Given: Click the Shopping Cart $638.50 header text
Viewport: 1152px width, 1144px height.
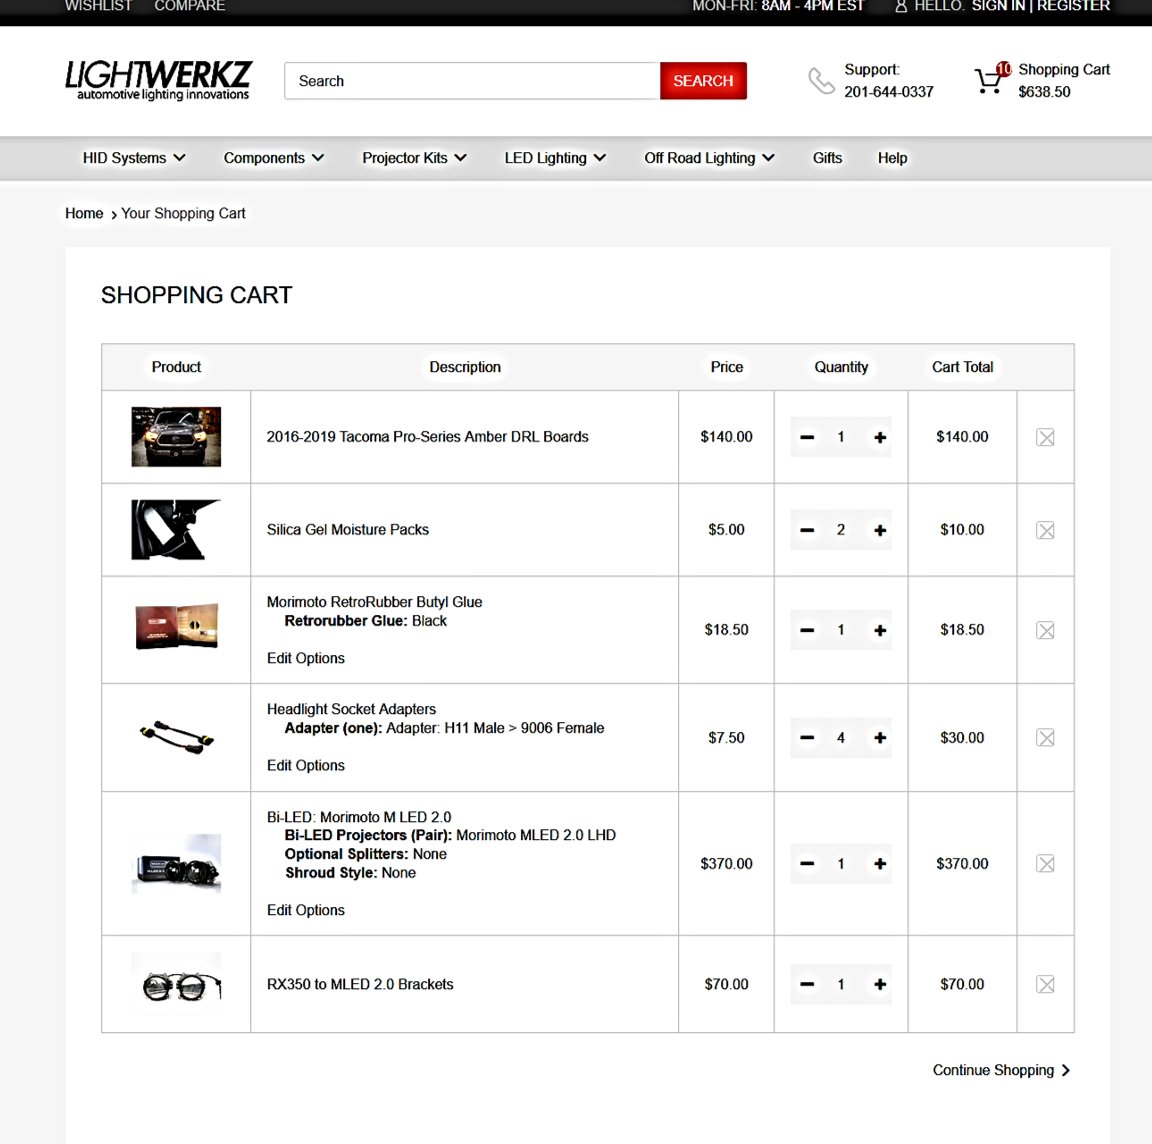Looking at the screenshot, I should [1064, 80].
